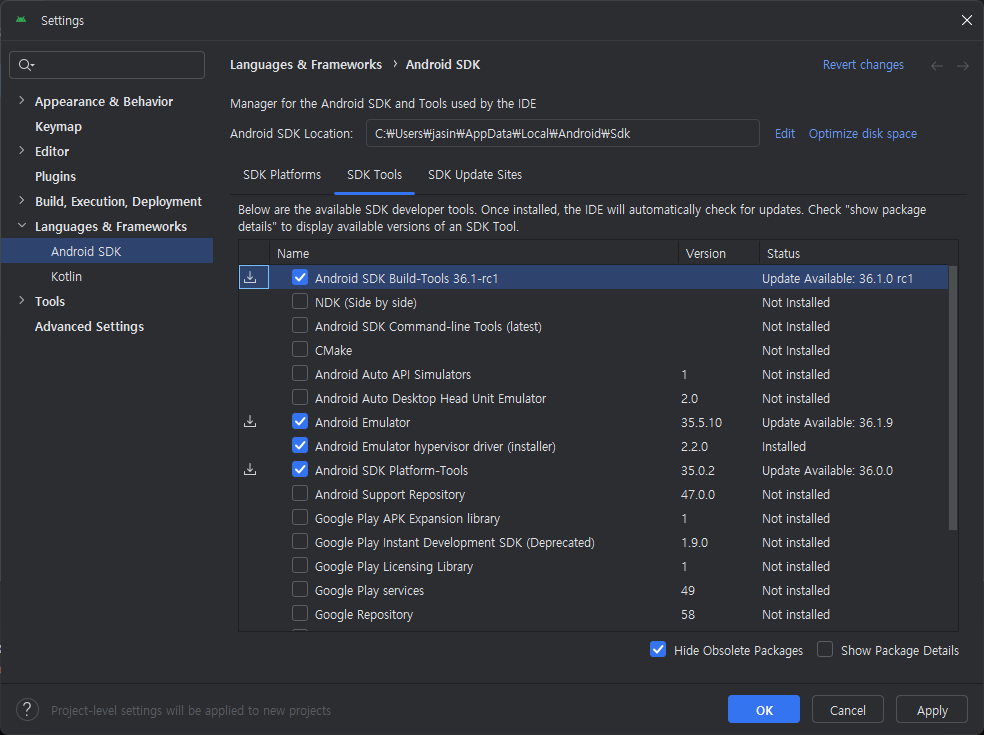Click the download icon beside SDK Platform-Tools
The height and width of the screenshot is (735, 984).
pos(250,469)
